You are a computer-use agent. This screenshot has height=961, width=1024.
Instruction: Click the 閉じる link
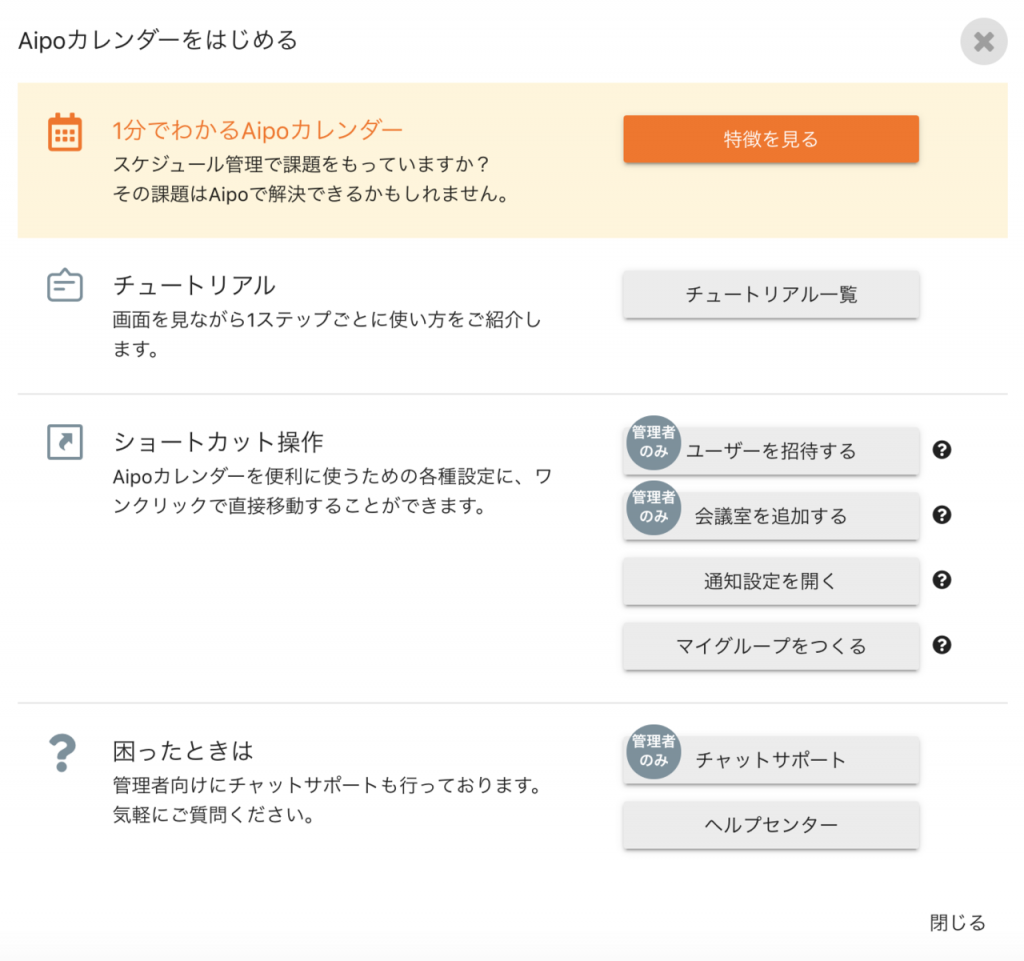pyautogui.click(x=957, y=922)
